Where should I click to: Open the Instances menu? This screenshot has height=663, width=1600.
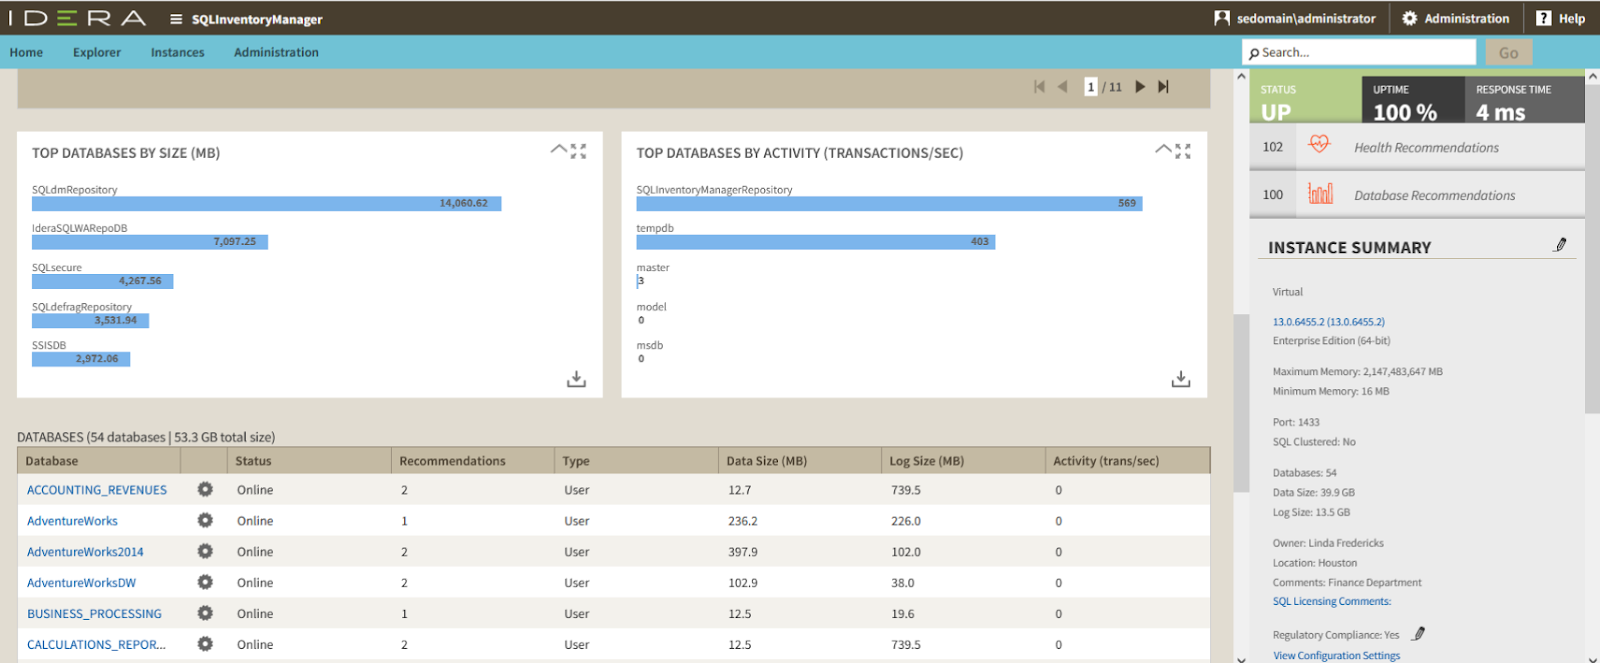pyautogui.click(x=178, y=52)
